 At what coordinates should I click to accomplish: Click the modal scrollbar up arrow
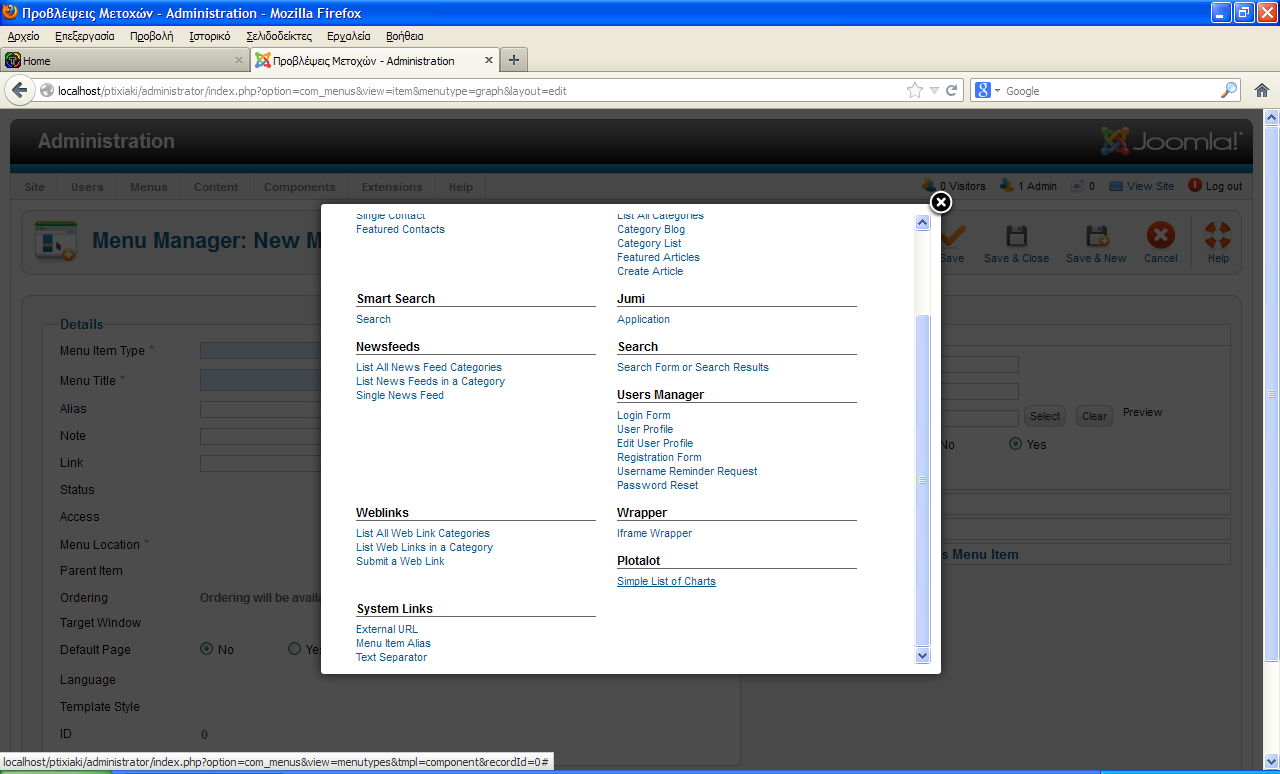click(x=923, y=222)
